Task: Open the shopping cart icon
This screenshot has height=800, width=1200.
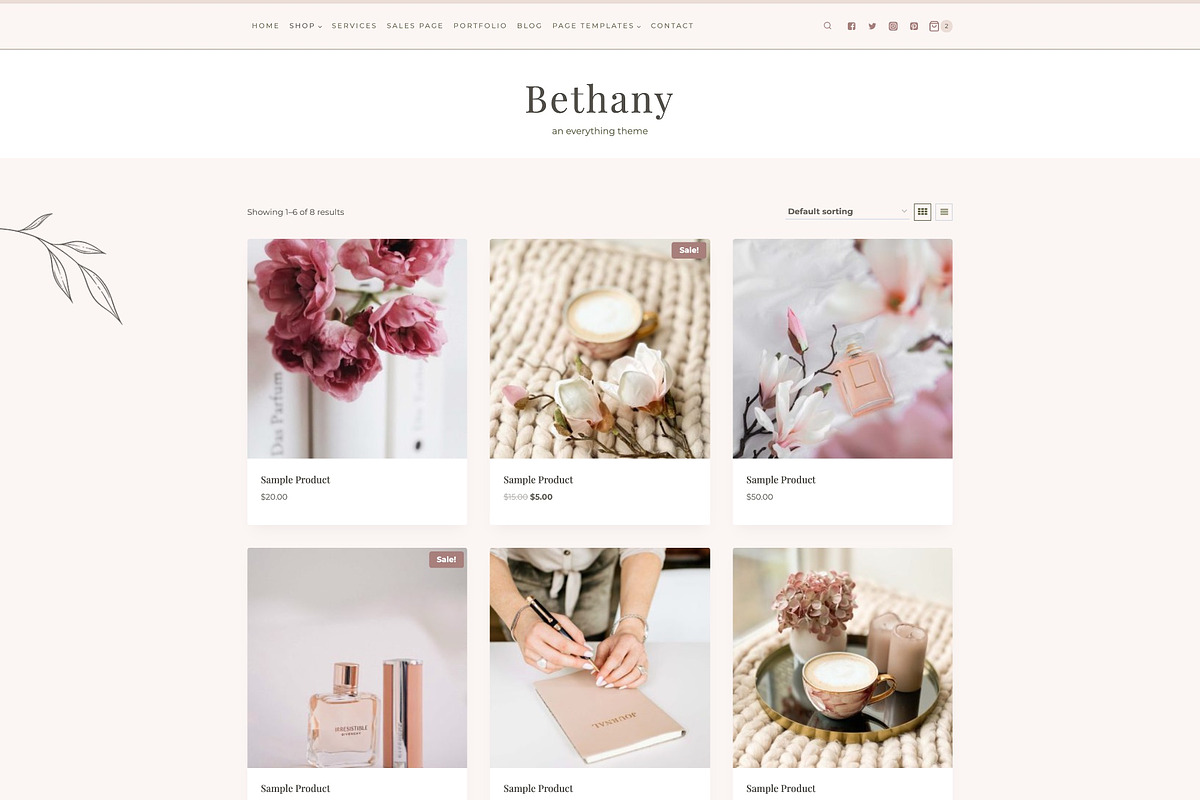Action: click(x=934, y=26)
